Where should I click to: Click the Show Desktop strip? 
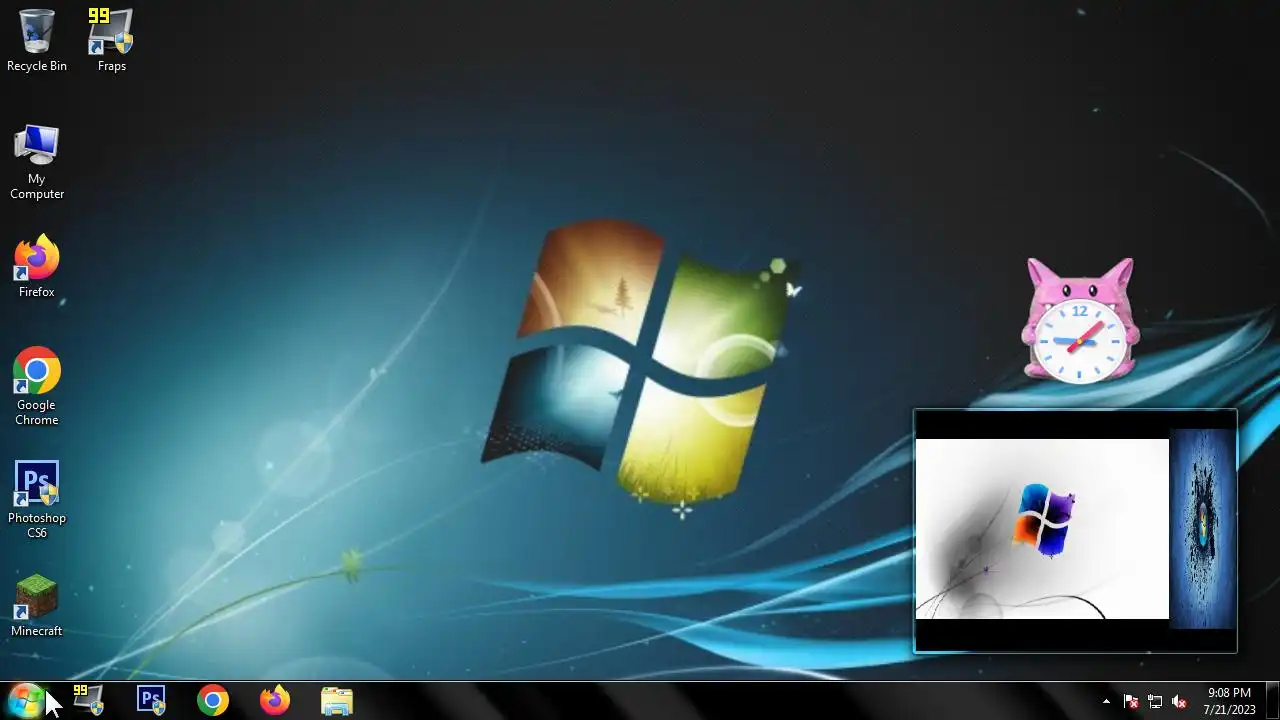point(1272,700)
